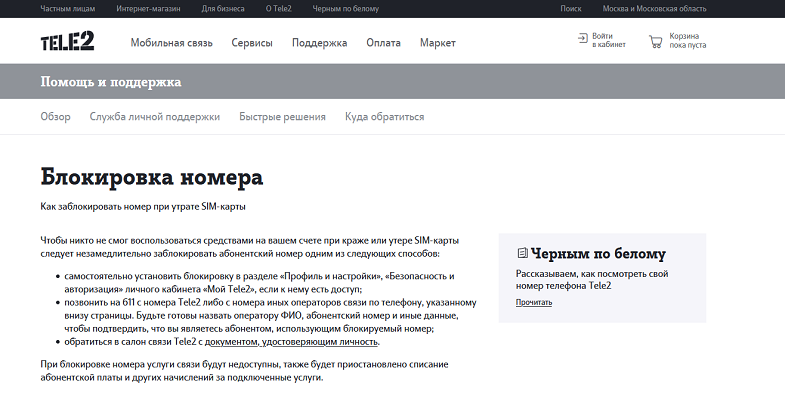Click the login arrow icon
Screen dimensions: 785x393
(582, 38)
